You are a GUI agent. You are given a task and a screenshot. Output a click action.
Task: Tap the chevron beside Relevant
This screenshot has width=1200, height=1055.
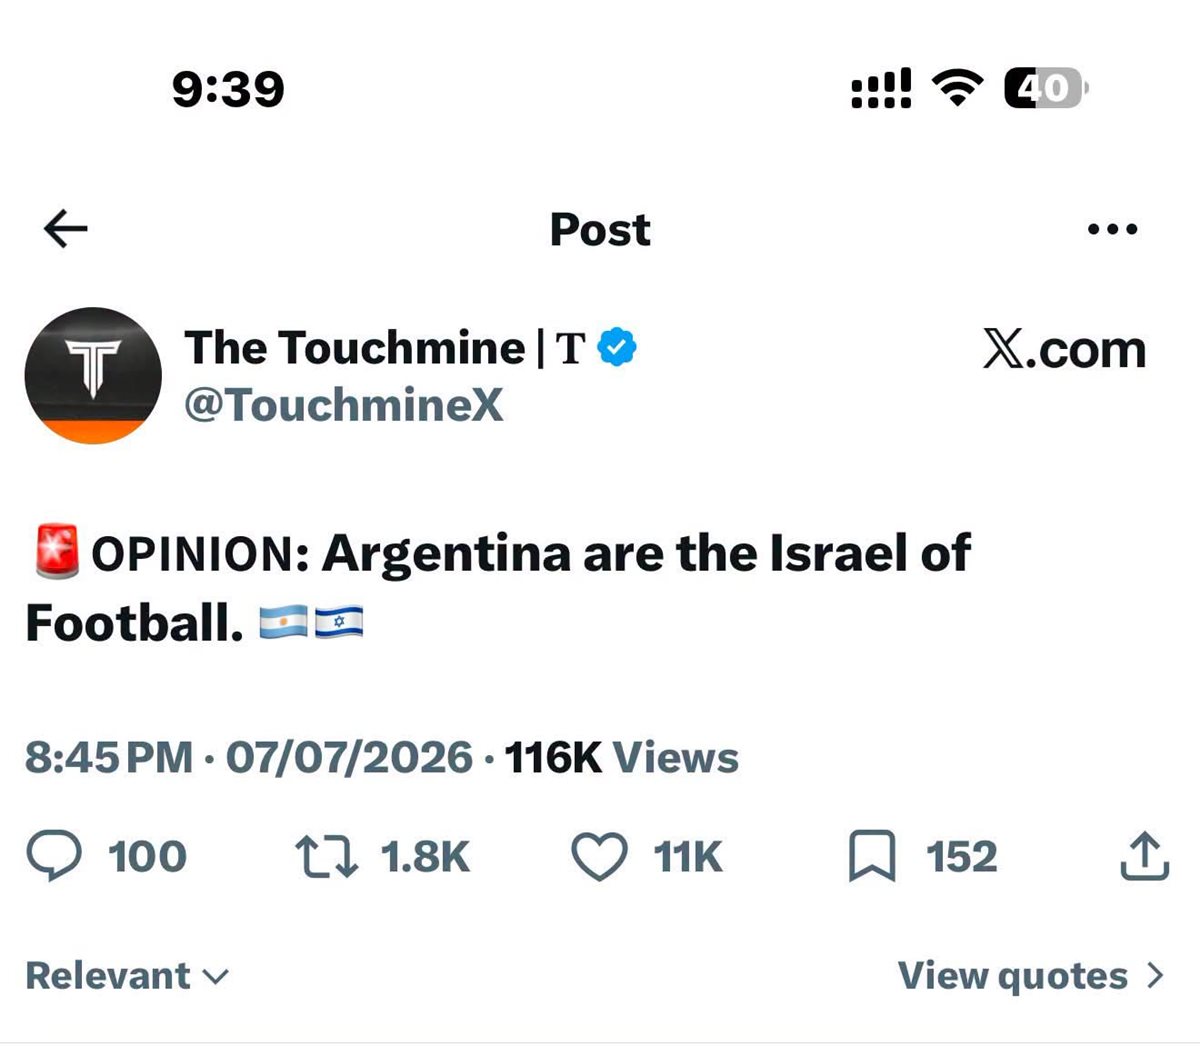point(216,977)
